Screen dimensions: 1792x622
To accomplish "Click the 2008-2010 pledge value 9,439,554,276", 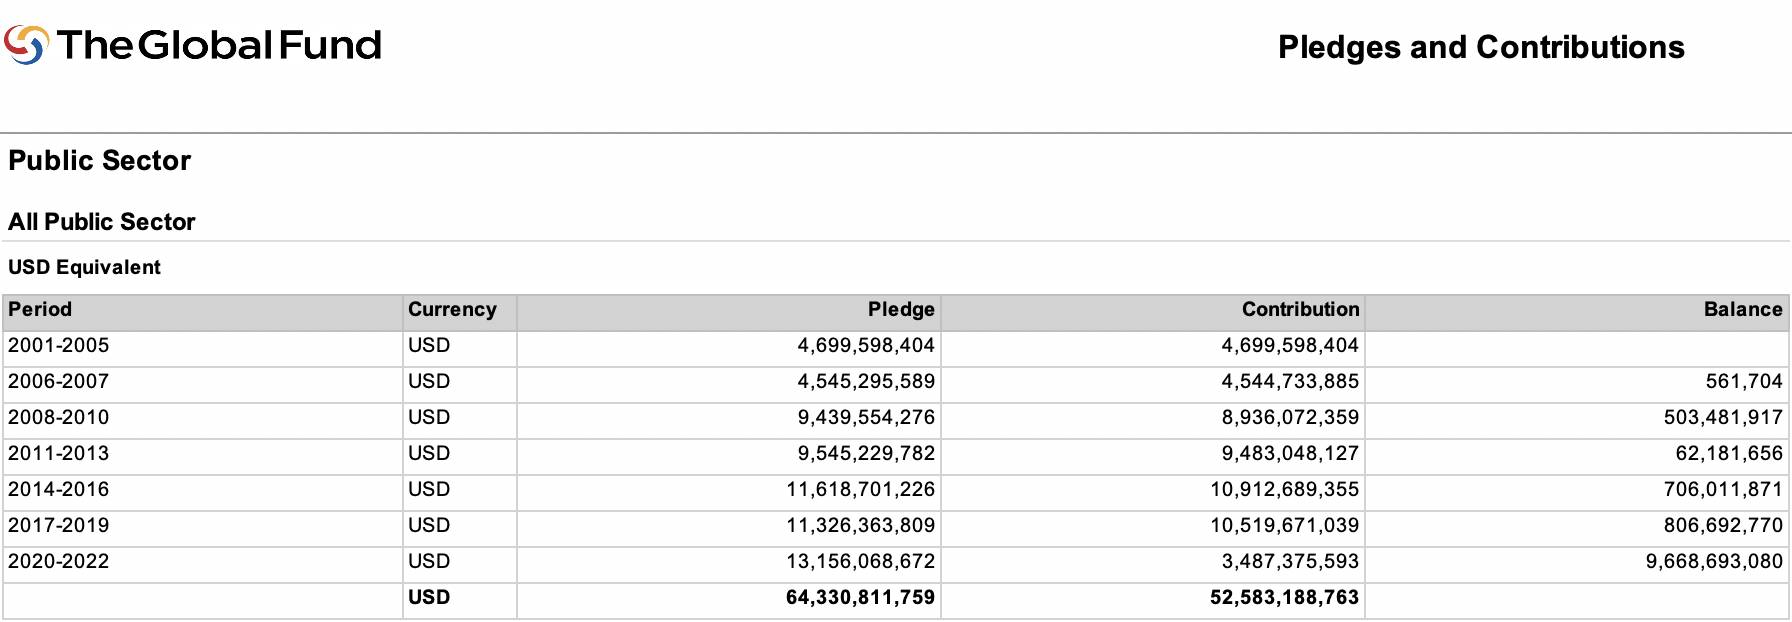I will coord(865,418).
